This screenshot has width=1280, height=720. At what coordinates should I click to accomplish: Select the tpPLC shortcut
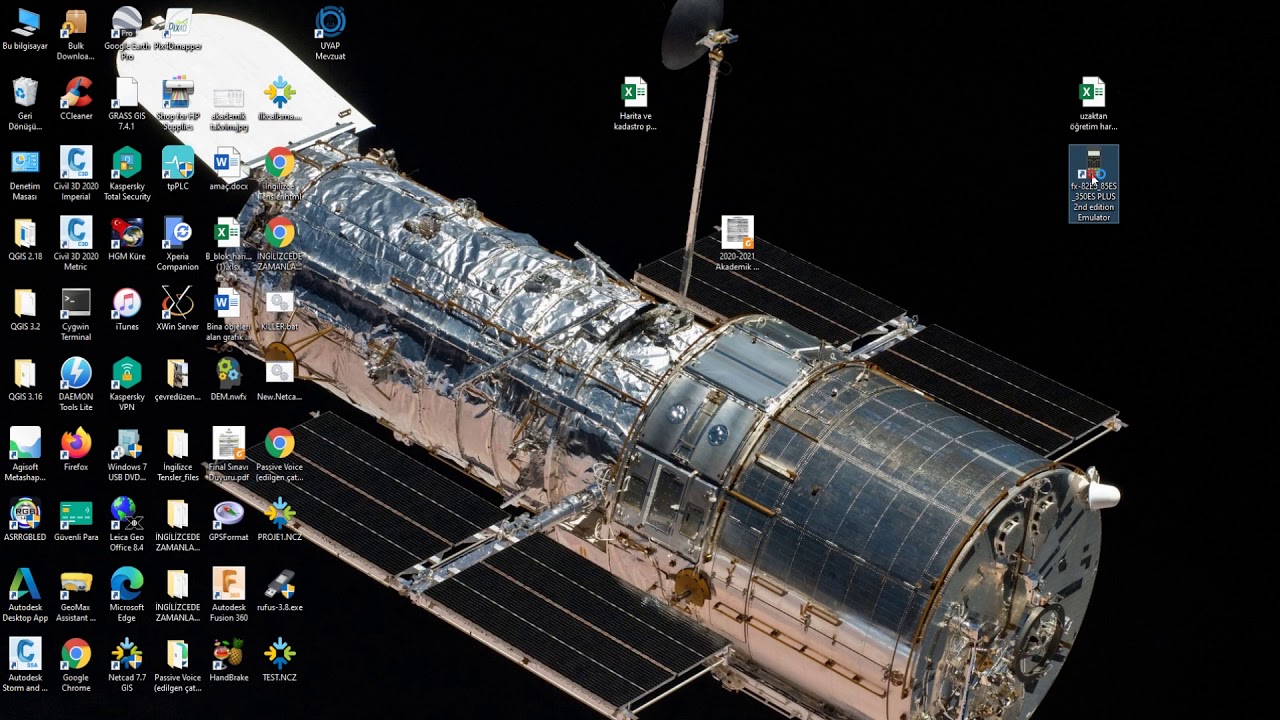(x=178, y=169)
